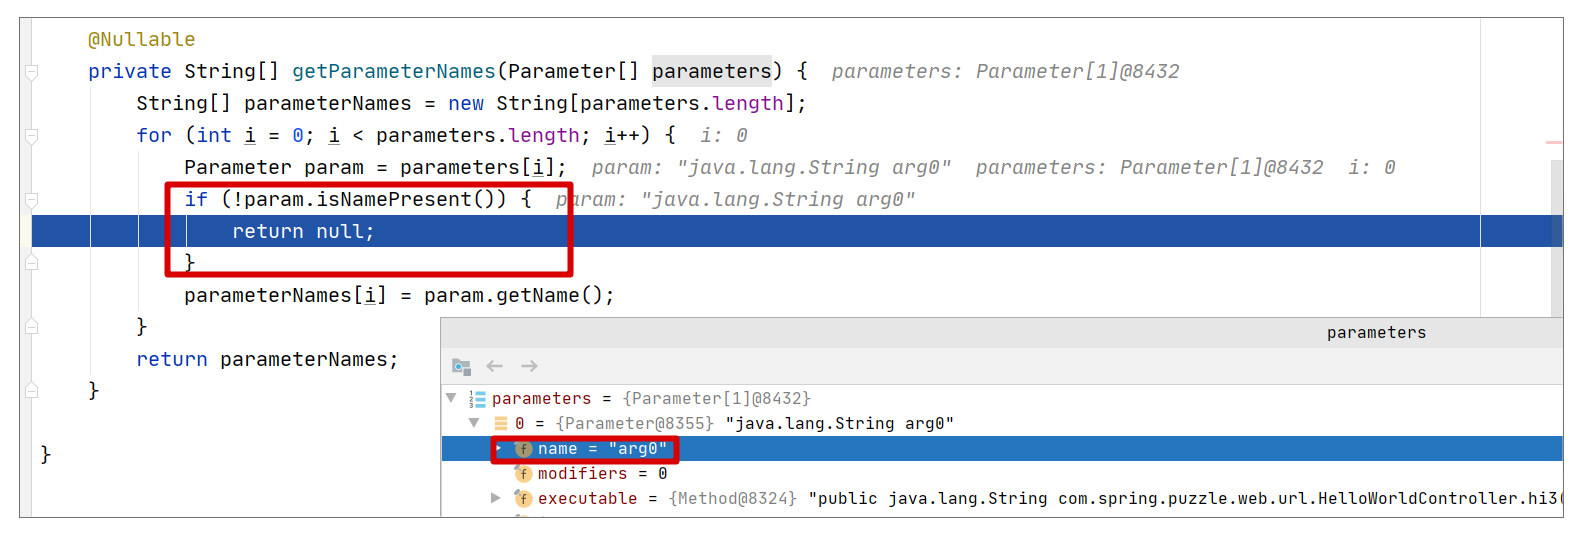
Task: Select the modifiers = 0 row
Action: 1002,474
